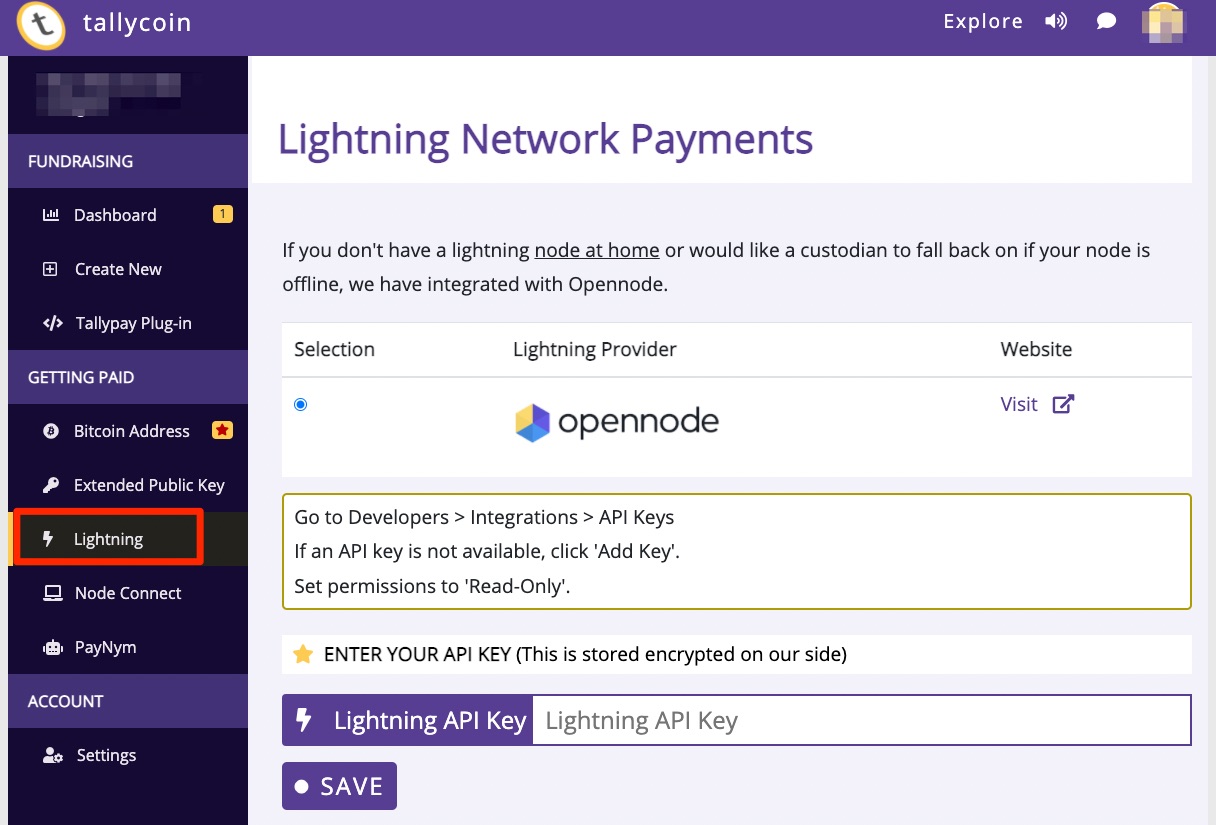
Task: Click the FUNDRAISING section header
Action: [x=80, y=161]
